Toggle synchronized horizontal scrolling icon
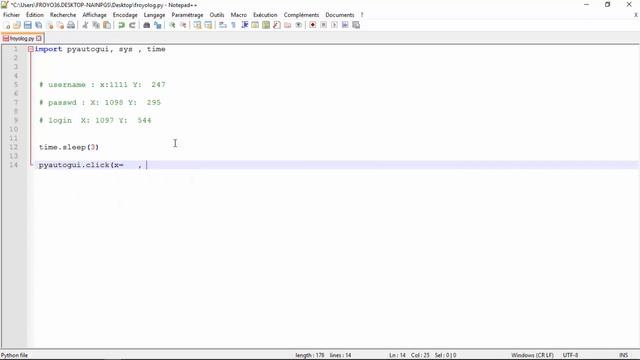 click(208, 25)
